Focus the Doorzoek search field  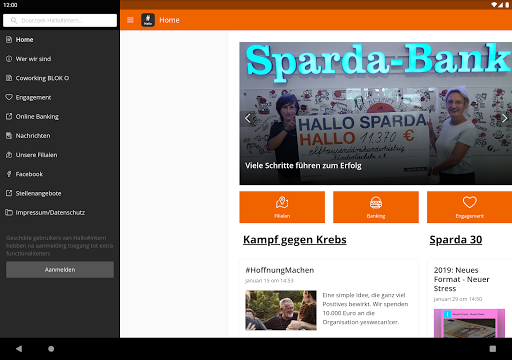60,20
